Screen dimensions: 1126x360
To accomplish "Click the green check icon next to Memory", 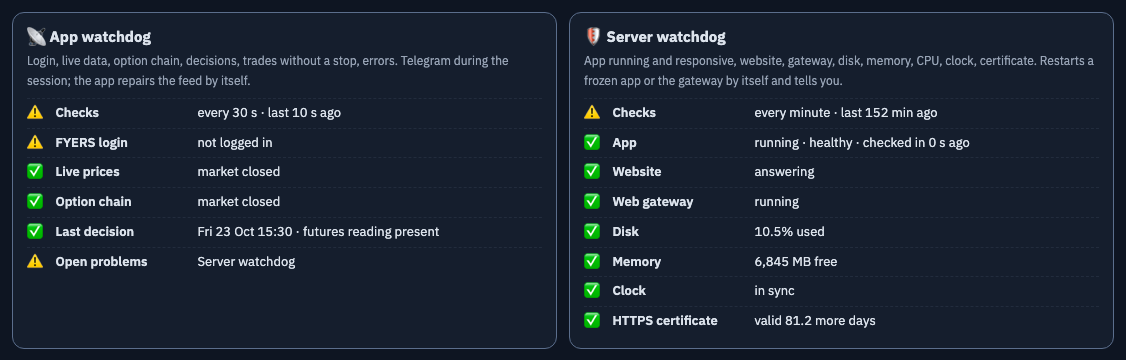I will (592, 262).
